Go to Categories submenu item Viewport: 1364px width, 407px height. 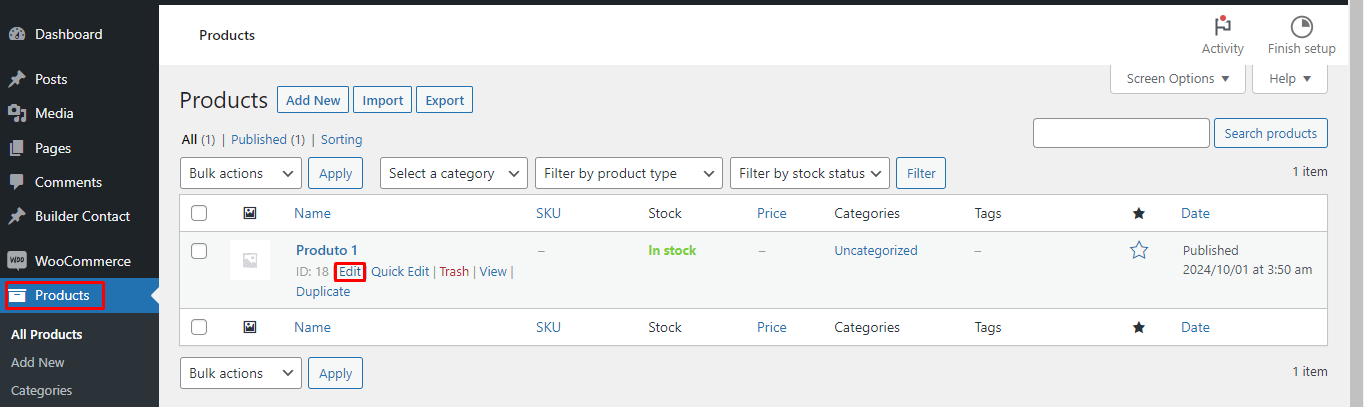coord(40,390)
